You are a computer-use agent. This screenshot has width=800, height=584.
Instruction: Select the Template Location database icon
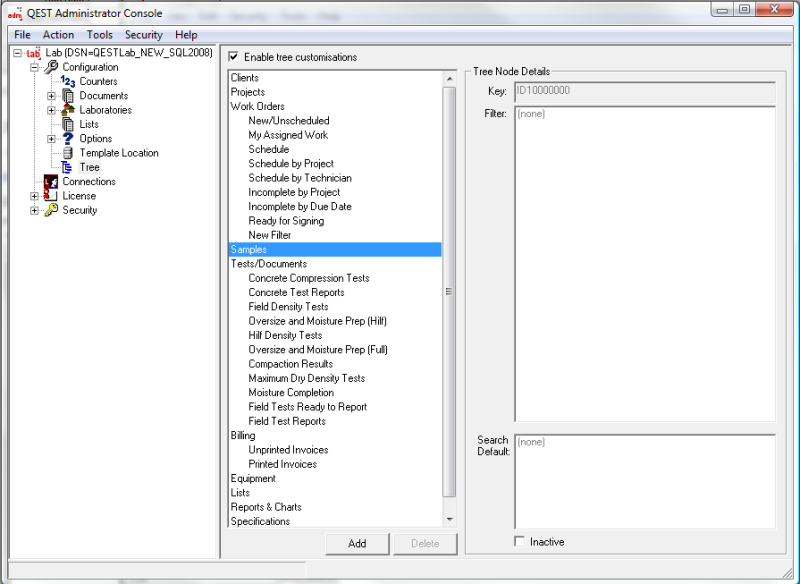[69, 153]
